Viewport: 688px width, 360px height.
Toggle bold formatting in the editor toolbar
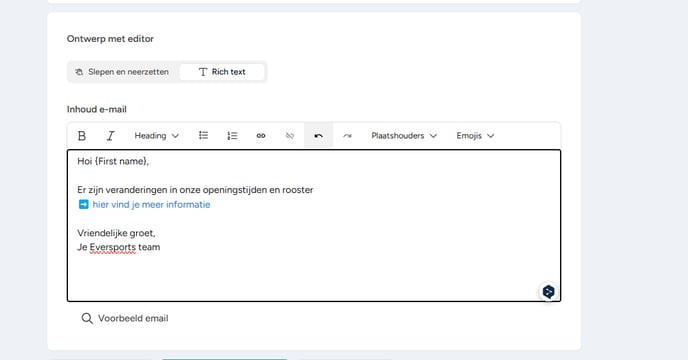point(82,136)
